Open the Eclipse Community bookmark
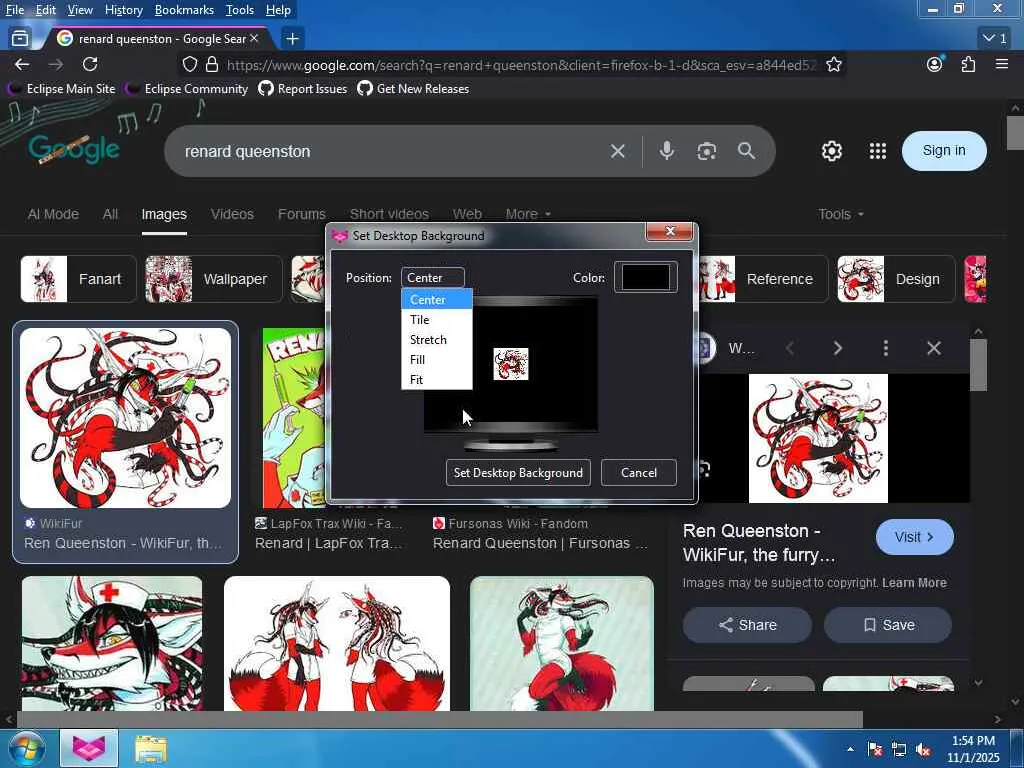 coord(187,89)
